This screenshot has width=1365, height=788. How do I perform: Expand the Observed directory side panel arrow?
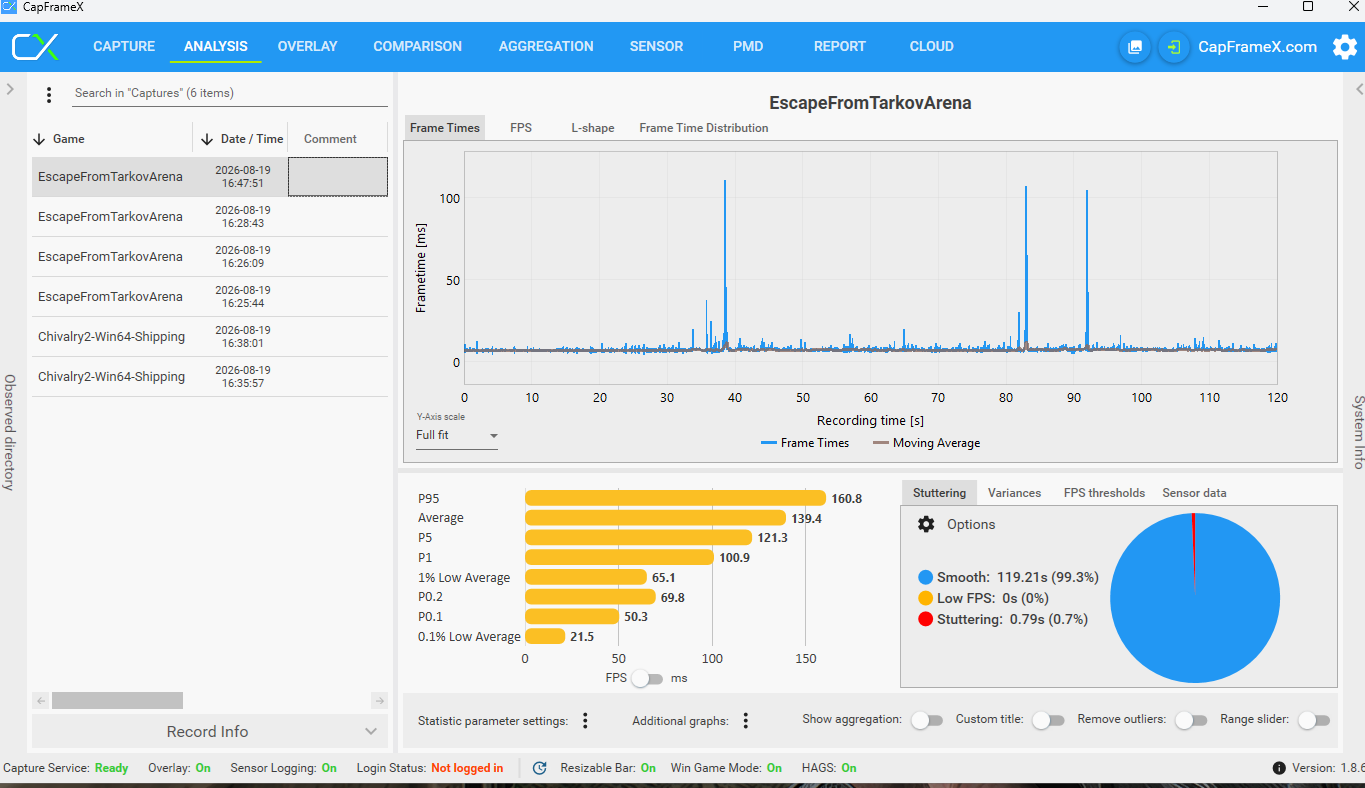point(10,89)
